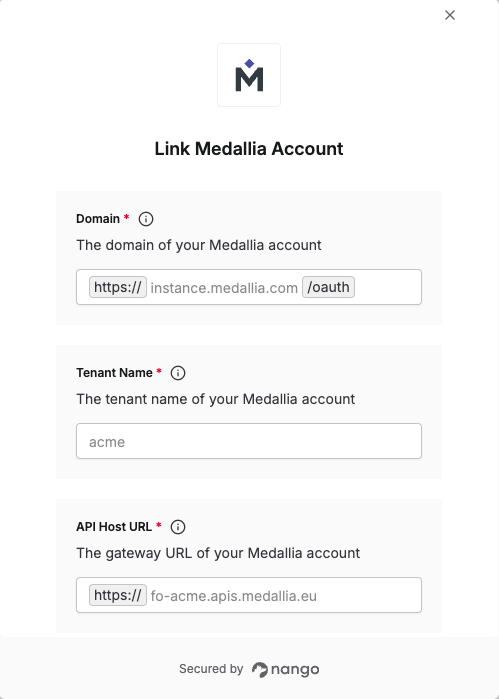This screenshot has height=699, width=499.
Task: Click 'The domain of your Medallia account' text
Action: coord(199,245)
